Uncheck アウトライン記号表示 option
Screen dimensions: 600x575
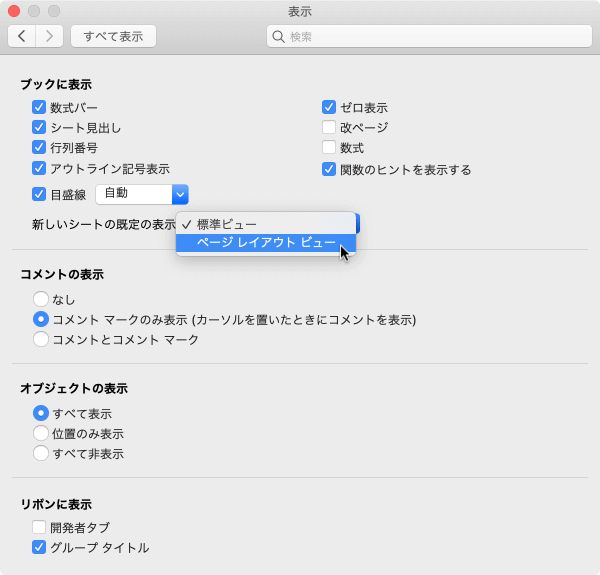point(40,168)
